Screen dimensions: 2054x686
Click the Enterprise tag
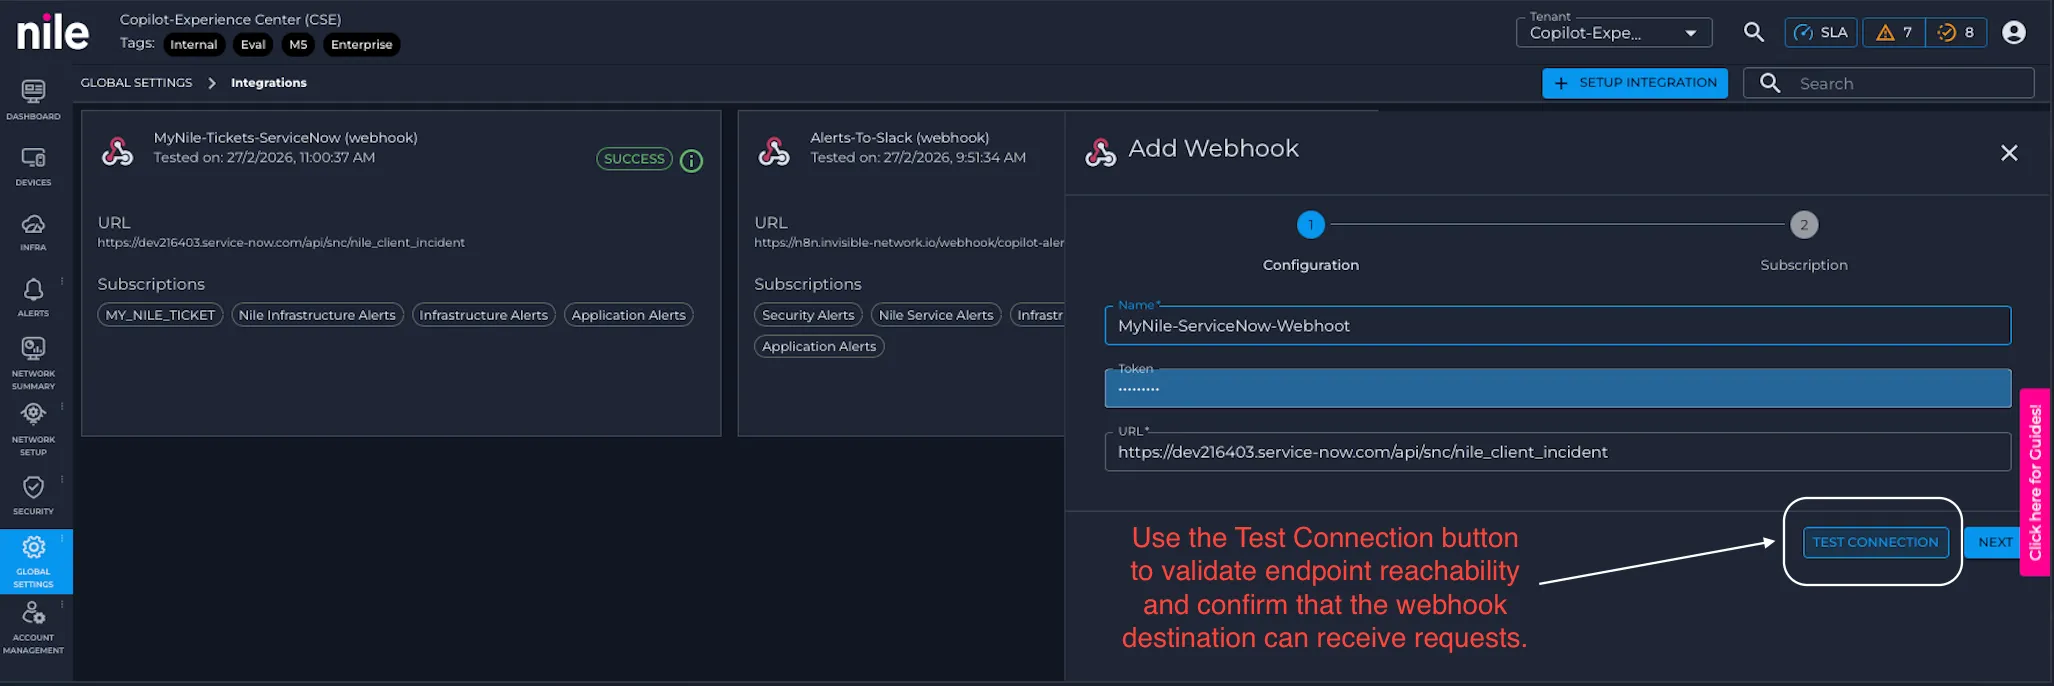[x=361, y=45]
